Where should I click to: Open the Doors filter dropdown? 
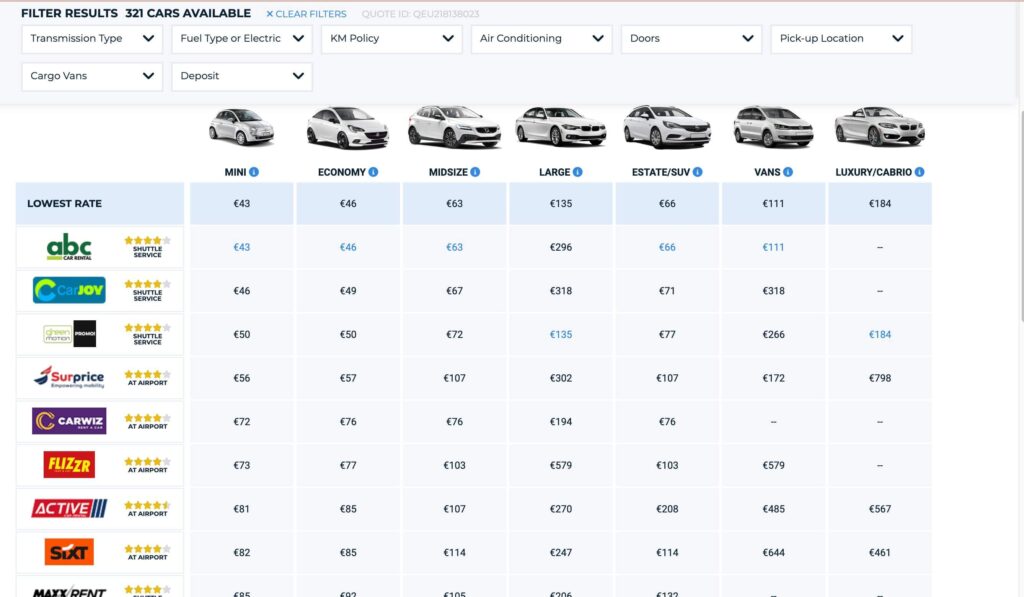[692, 39]
